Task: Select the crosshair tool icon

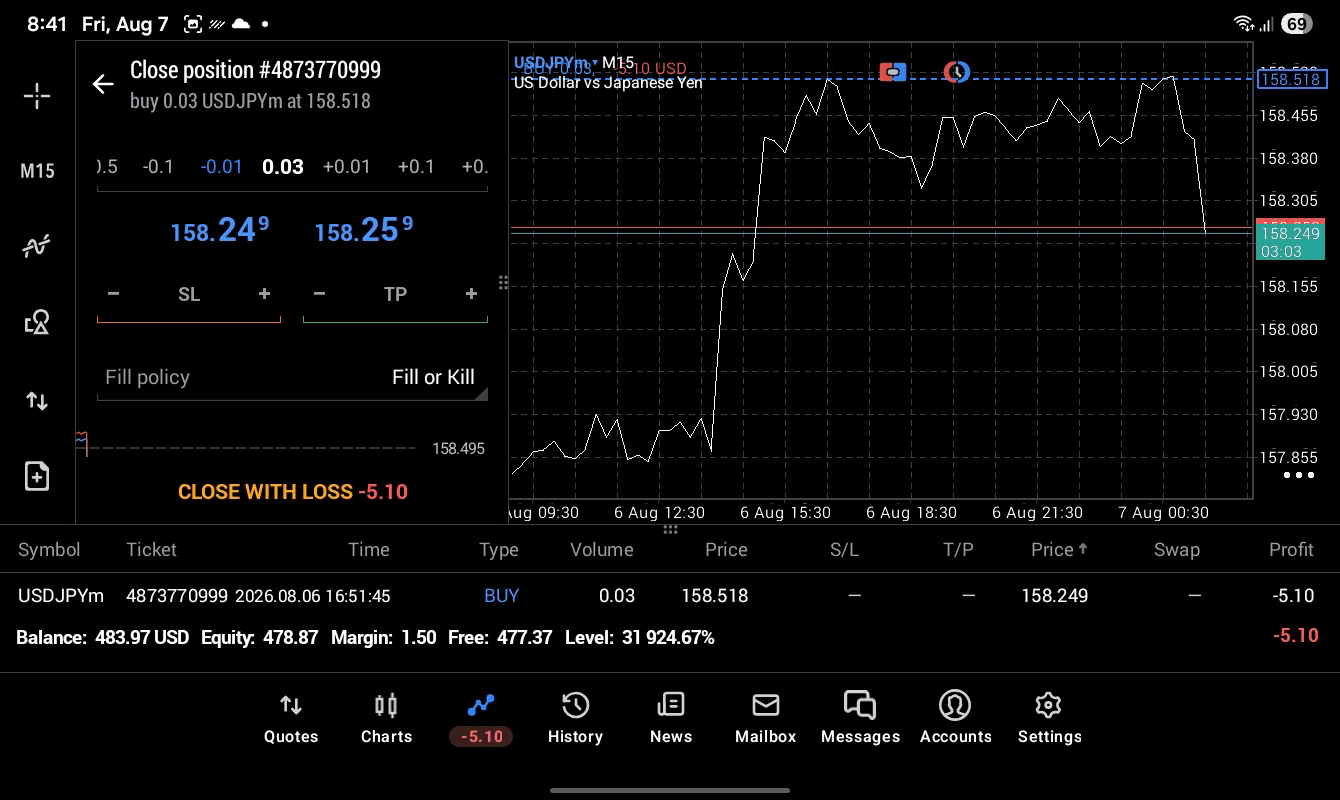Action: [37, 96]
